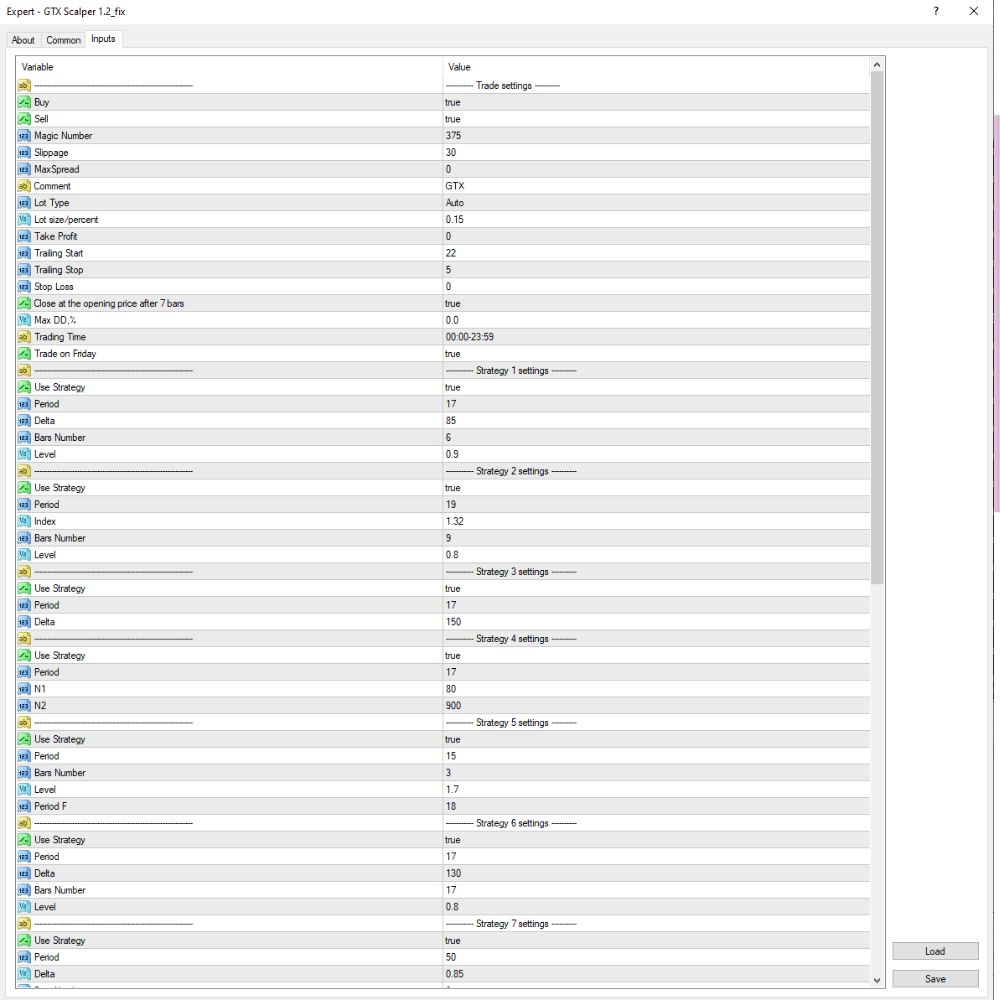Click the integer icon beside Take Profit

pyautogui.click(x=24, y=237)
